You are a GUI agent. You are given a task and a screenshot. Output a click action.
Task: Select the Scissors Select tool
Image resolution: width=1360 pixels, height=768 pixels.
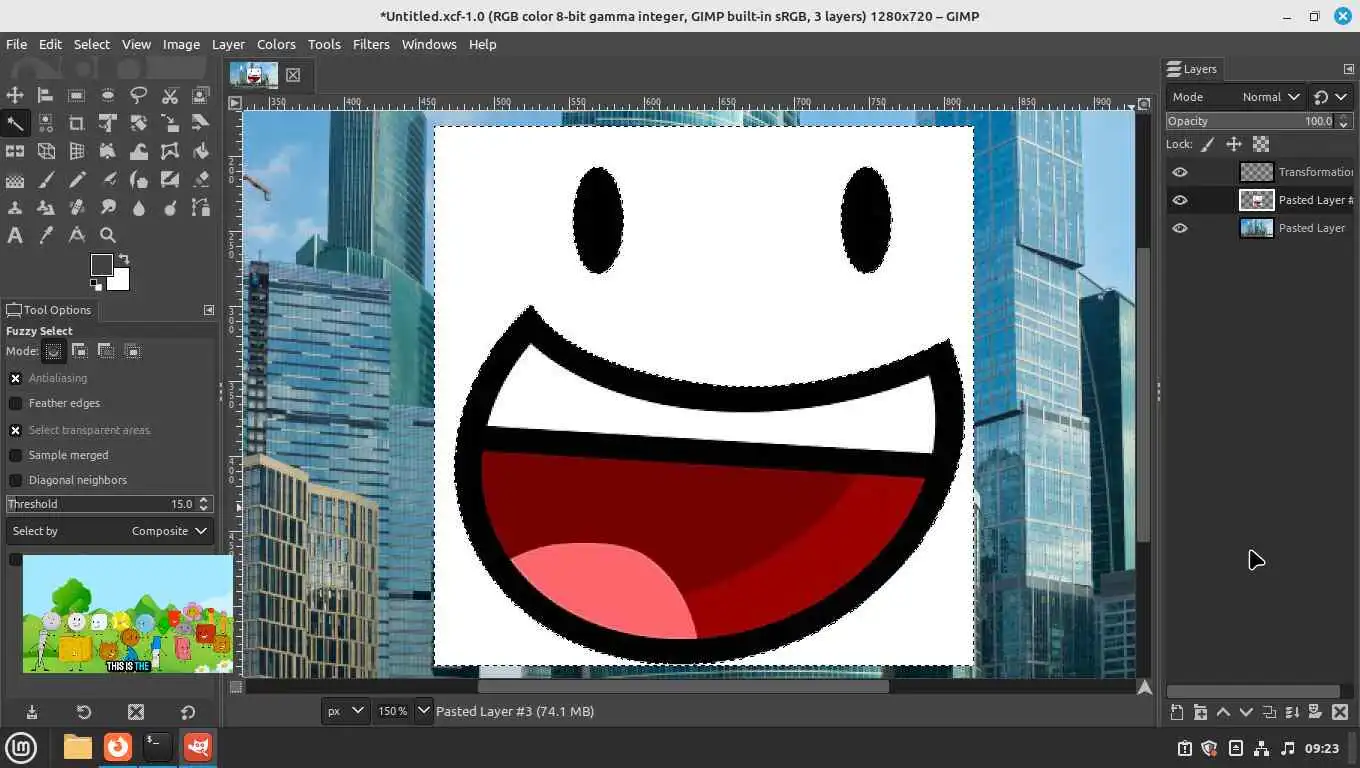tap(170, 95)
